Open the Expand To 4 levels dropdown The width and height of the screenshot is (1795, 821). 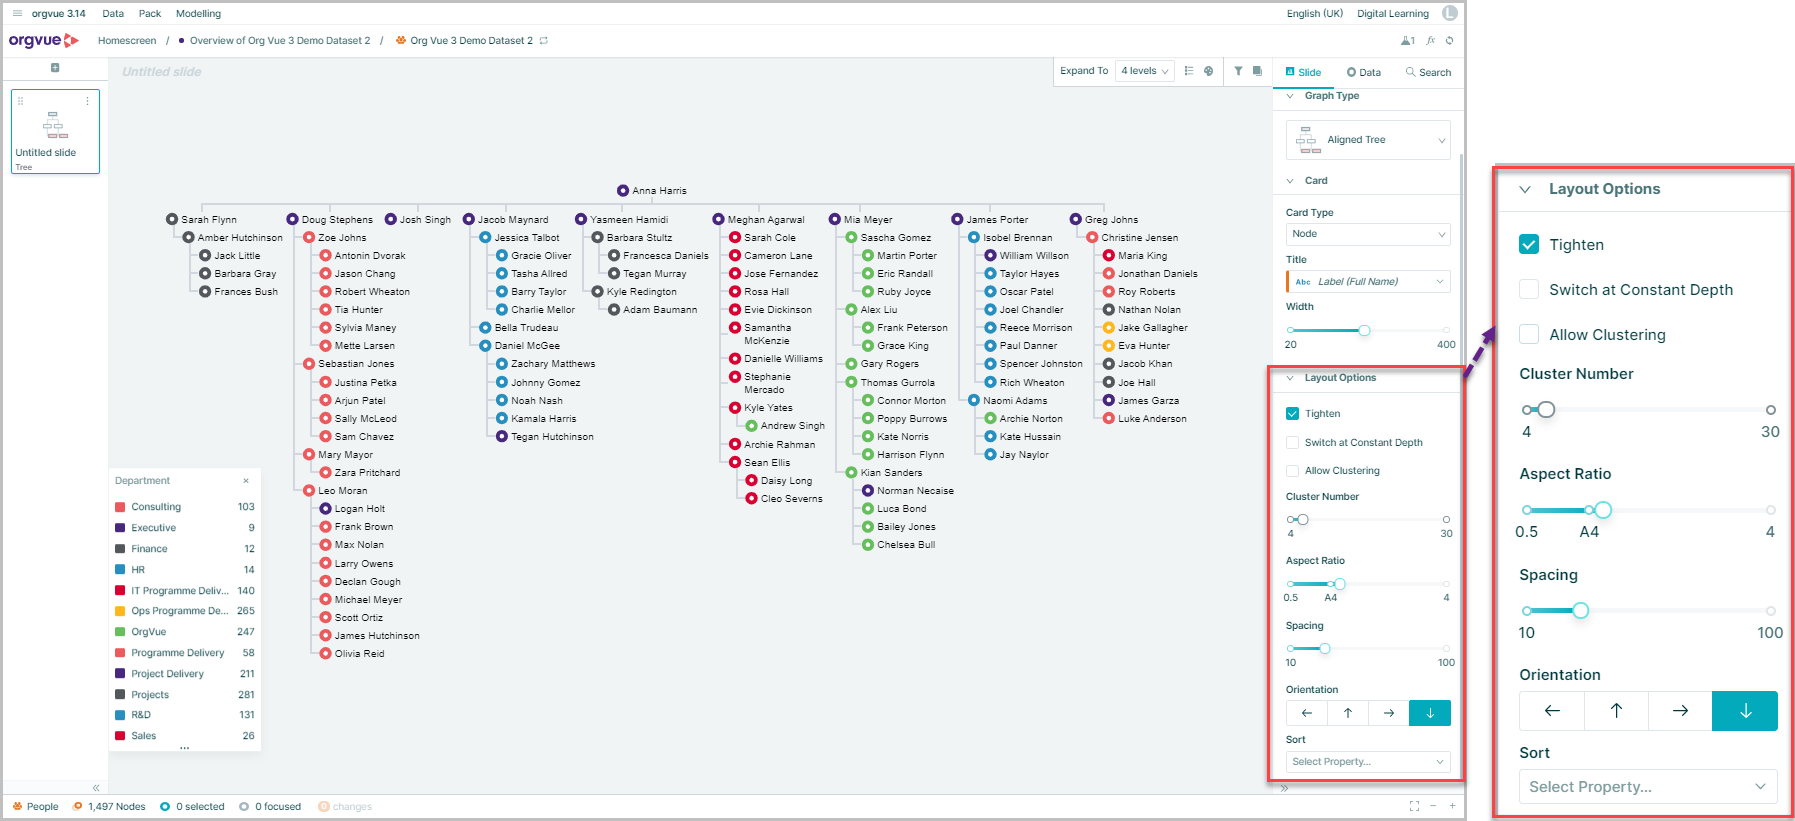[1145, 71]
